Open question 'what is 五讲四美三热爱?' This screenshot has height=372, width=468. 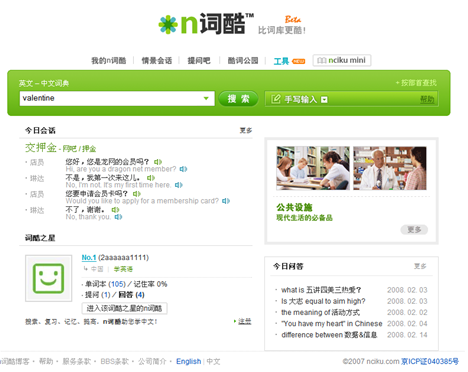(x=321, y=290)
